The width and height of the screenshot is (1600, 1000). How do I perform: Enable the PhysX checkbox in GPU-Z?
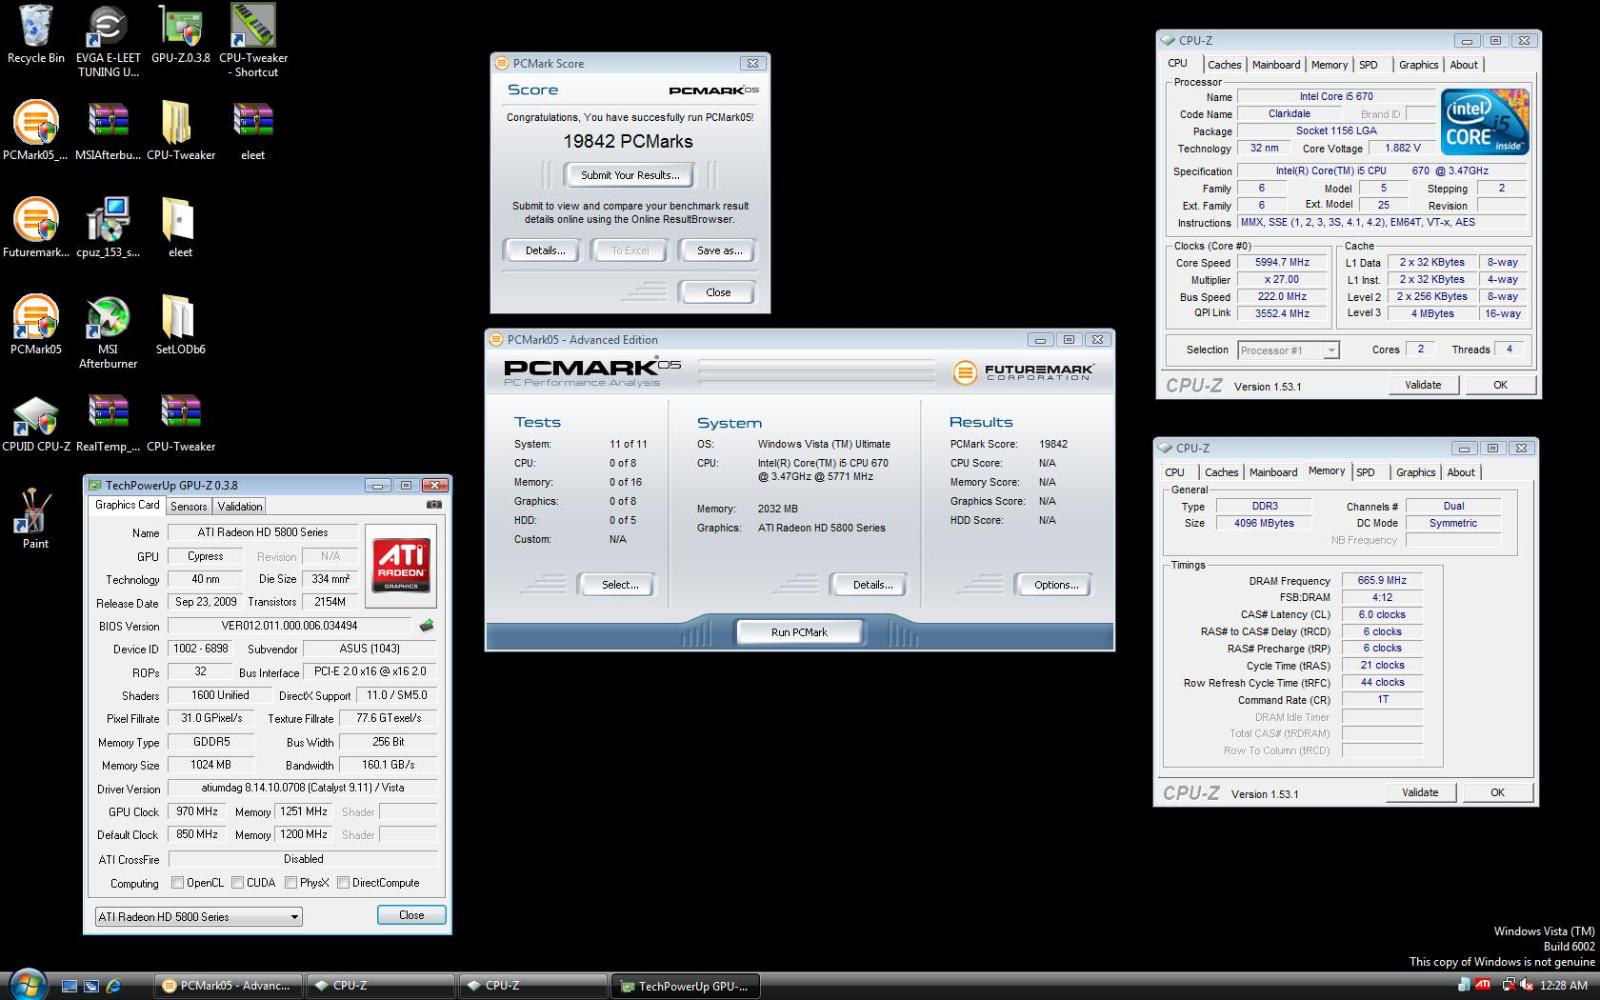[x=291, y=883]
